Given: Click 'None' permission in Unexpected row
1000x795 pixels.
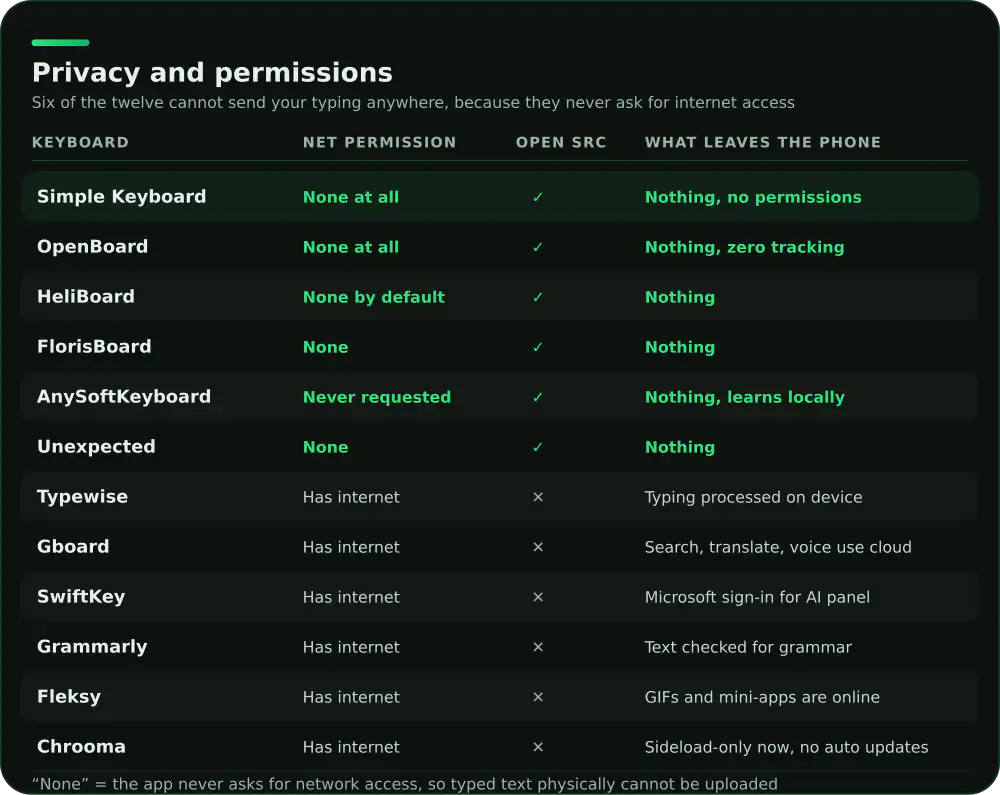Looking at the screenshot, I should (325, 447).
